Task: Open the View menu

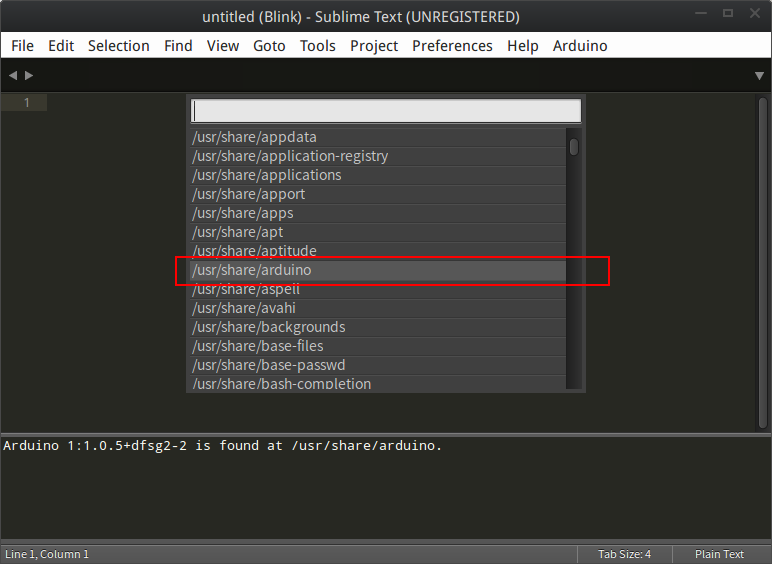Action: [223, 46]
